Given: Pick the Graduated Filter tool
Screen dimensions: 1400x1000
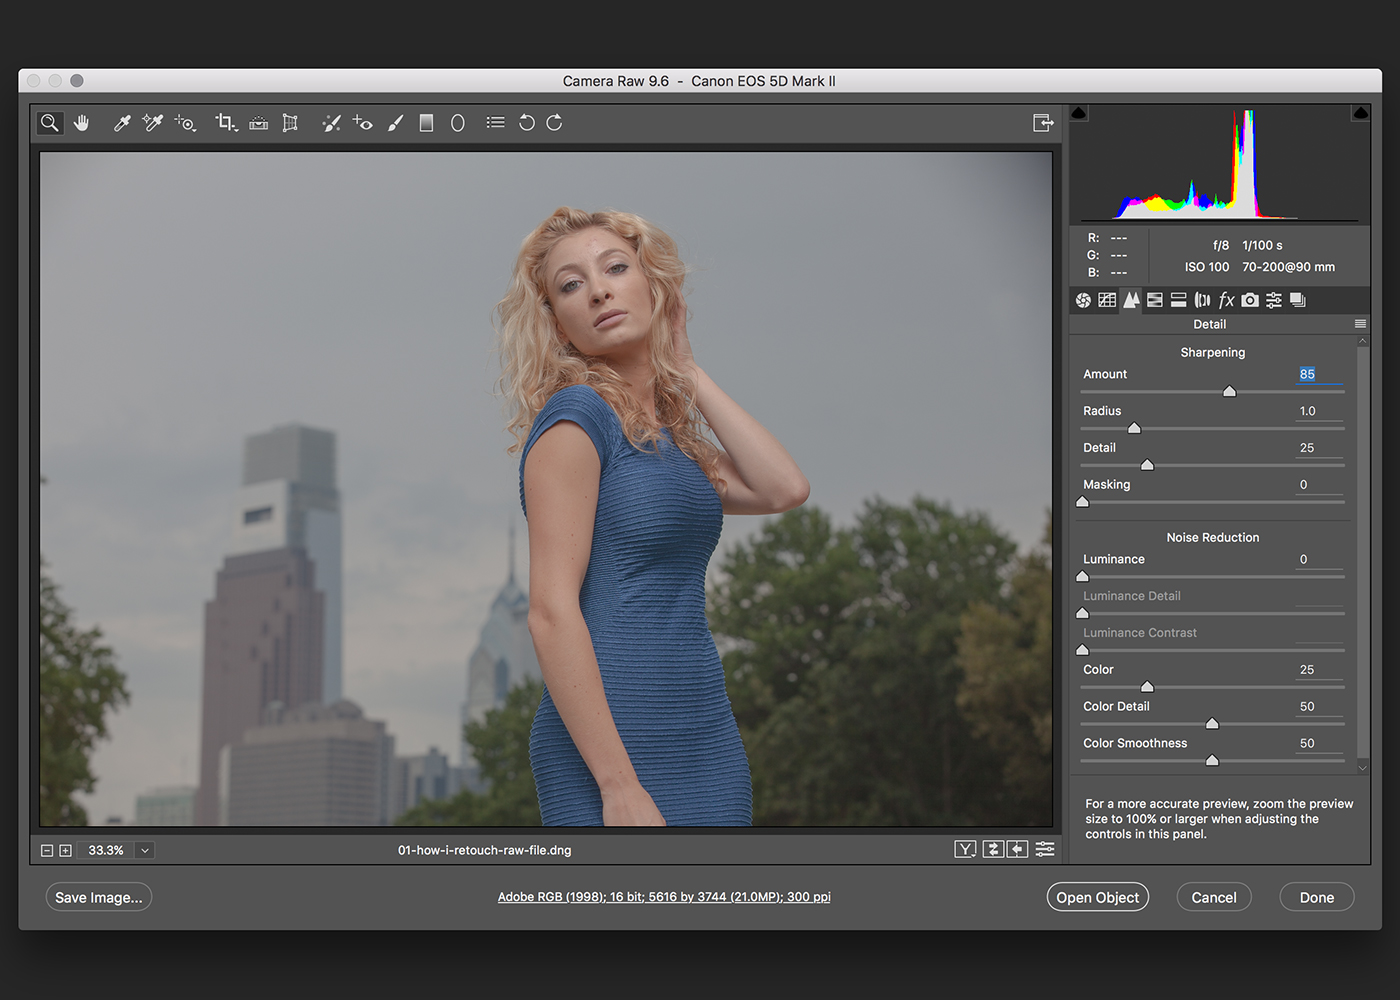Looking at the screenshot, I should (x=426, y=123).
